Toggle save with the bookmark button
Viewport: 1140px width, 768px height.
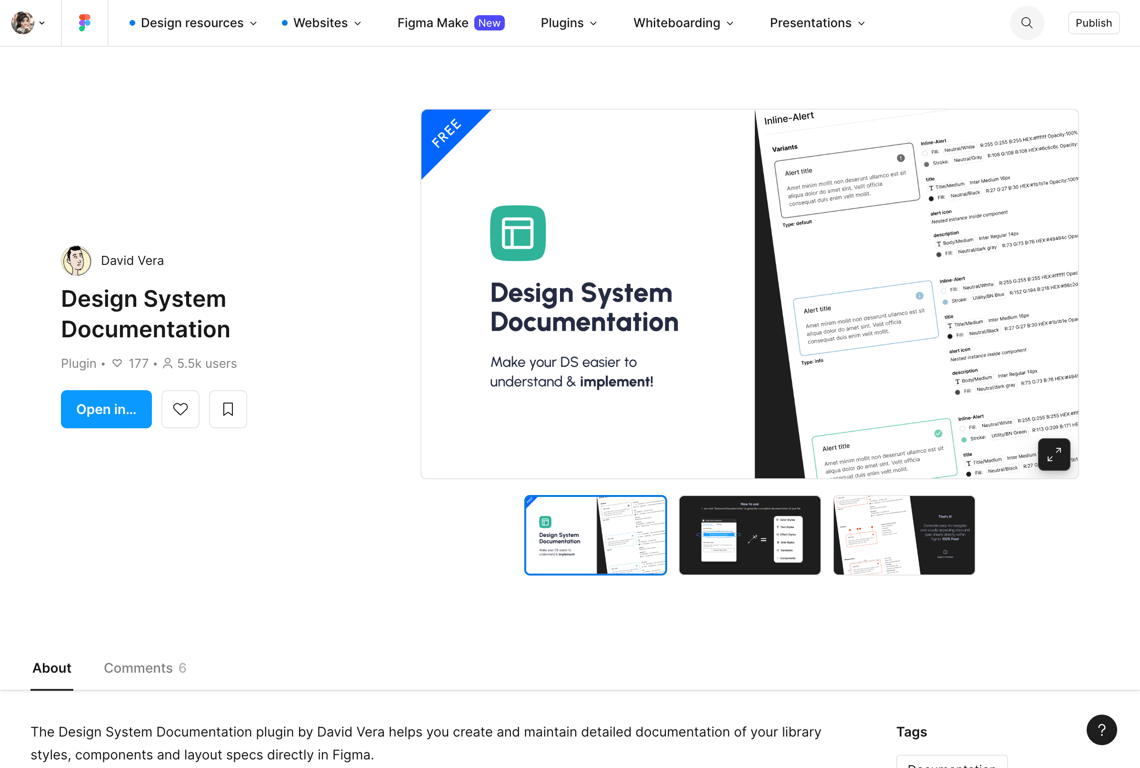pyautogui.click(x=228, y=409)
